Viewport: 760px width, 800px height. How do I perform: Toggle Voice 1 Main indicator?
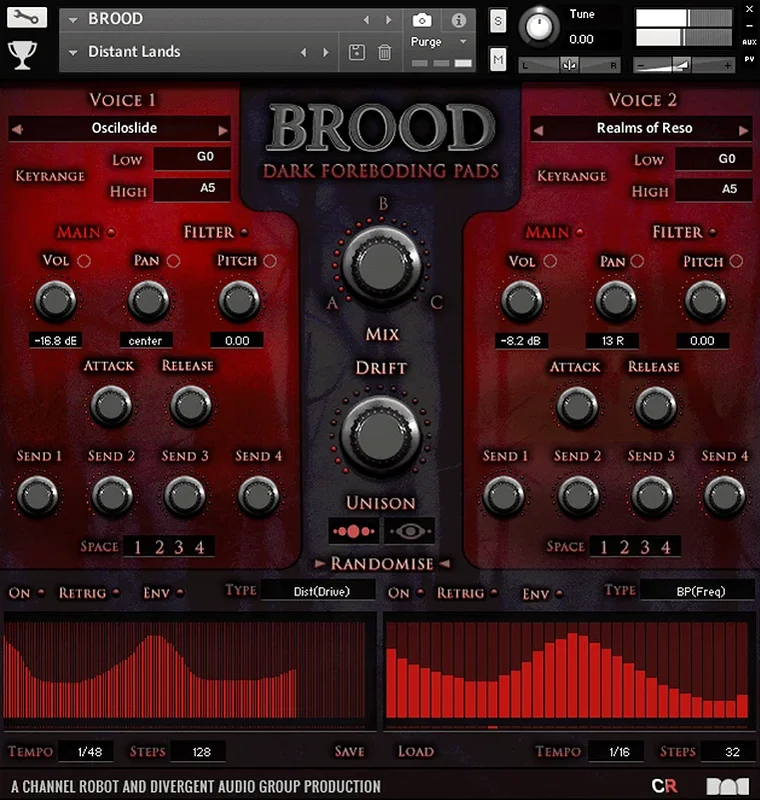coord(111,233)
